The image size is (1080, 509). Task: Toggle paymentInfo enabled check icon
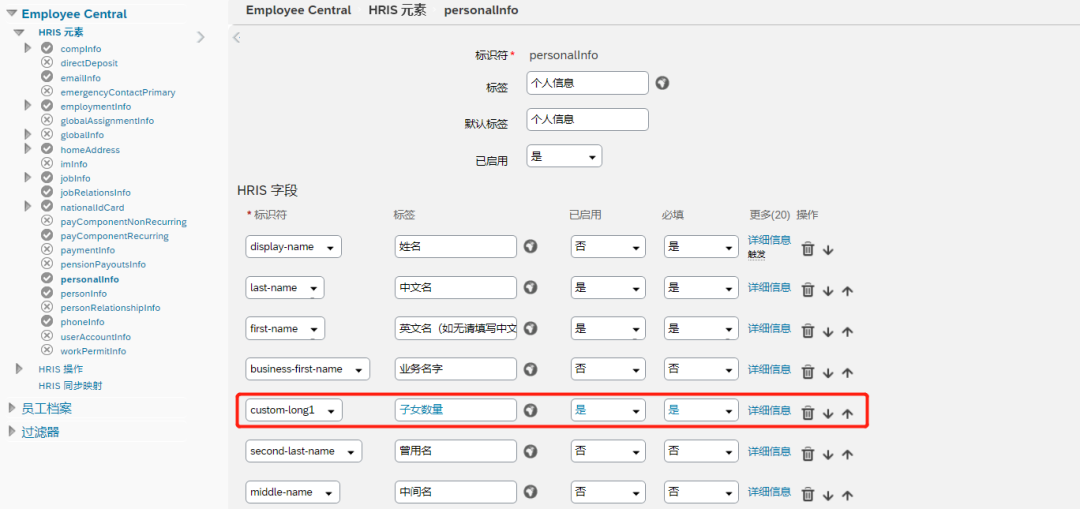click(47, 249)
